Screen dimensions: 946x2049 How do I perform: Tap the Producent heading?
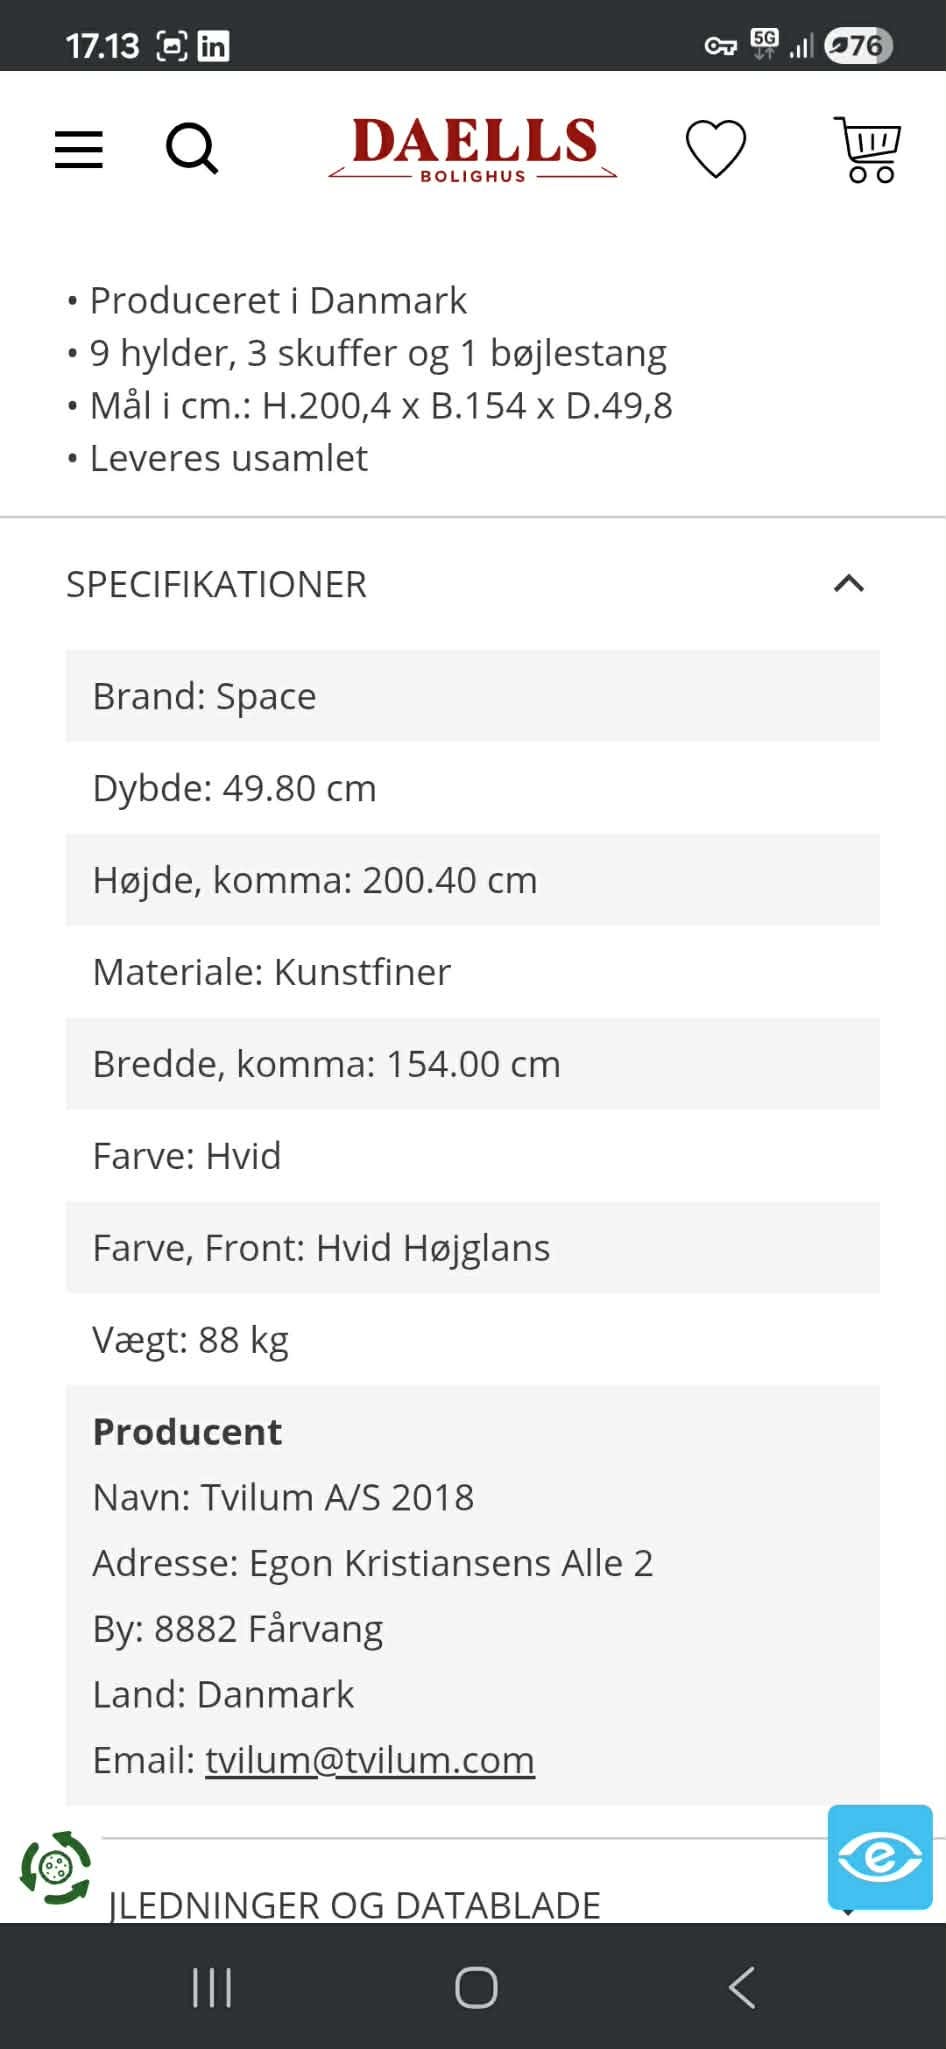point(187,1432)
